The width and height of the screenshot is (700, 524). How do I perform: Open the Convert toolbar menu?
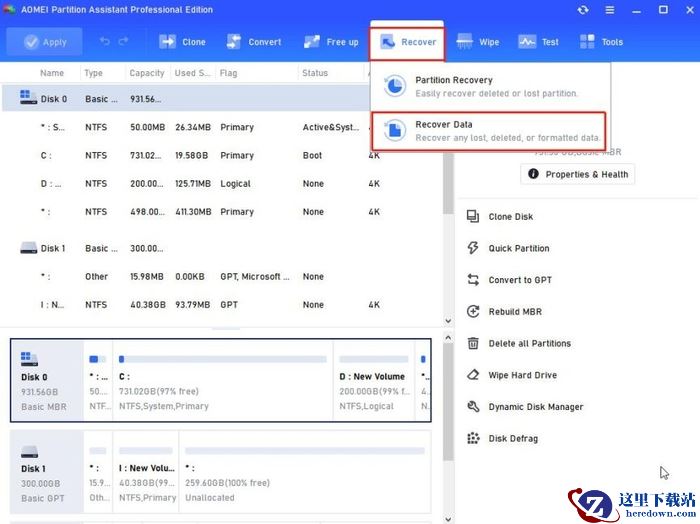pyautogui.click(x=254, y=42)
